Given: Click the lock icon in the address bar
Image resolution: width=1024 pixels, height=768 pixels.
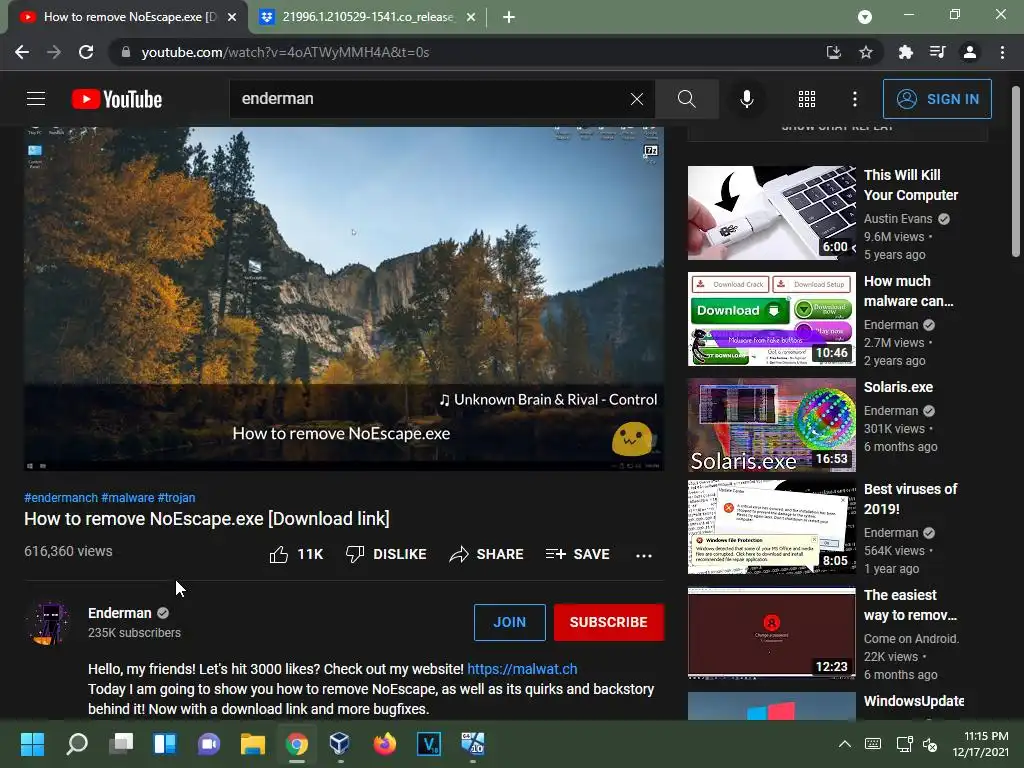Looking at the screenshot, I should pyautogui.click(x=126, y=52).
